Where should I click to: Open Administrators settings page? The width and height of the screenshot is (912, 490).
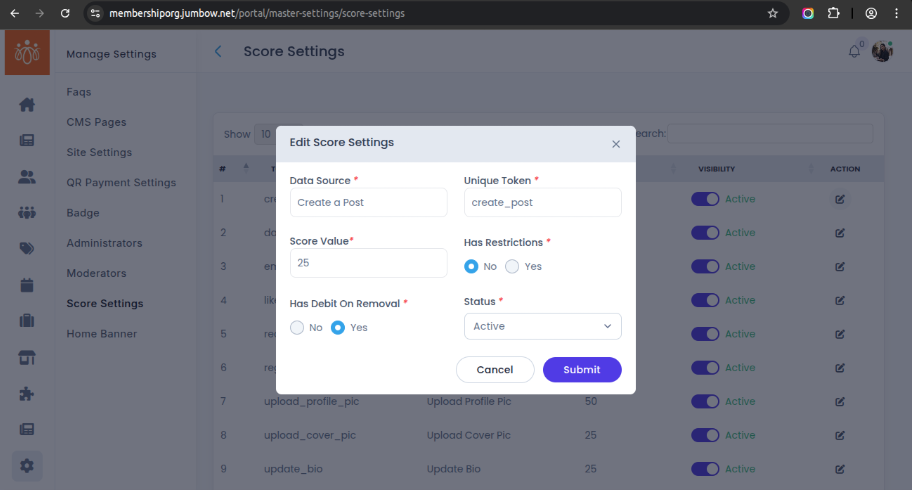coord(104,243)
